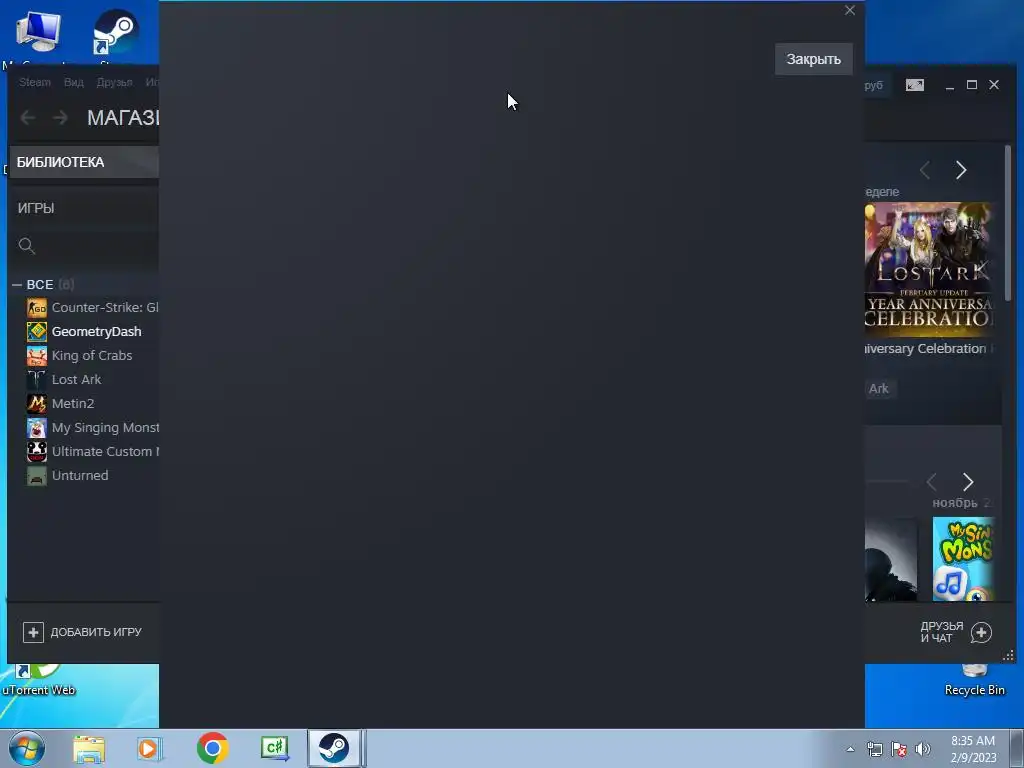
Task: Open the Recycle Bin desktop icon
Action: (x=974, y=680)
